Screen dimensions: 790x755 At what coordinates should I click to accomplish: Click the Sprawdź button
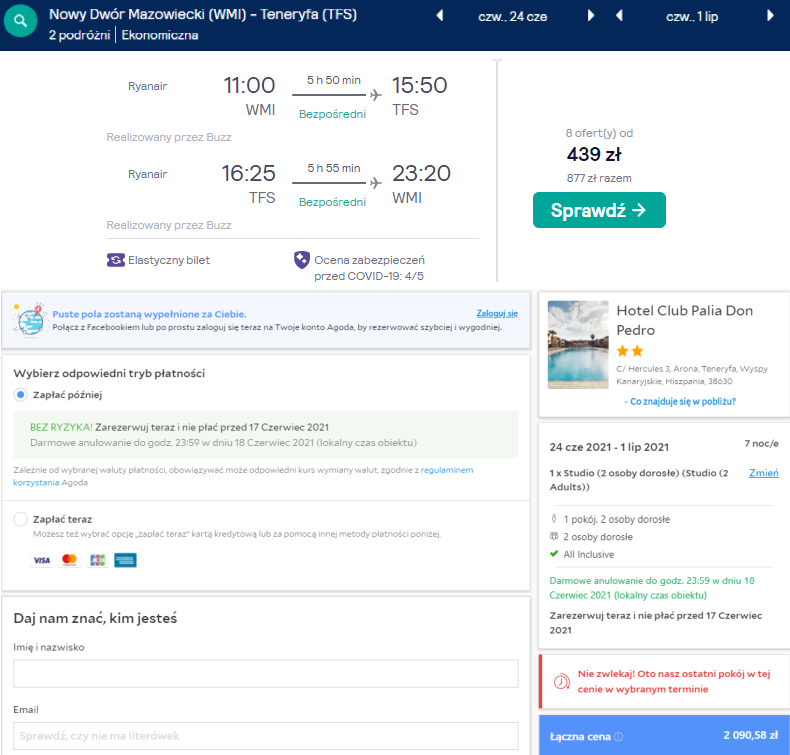click(599, 210)
